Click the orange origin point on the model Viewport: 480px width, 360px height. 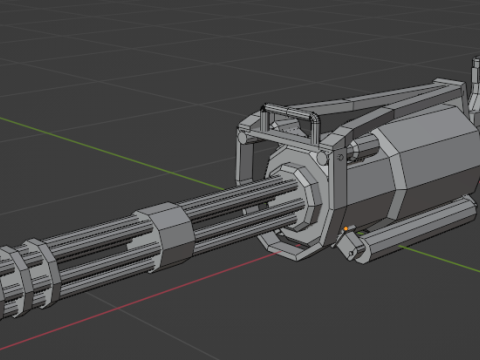pyautogui.click(x=346, y=228)
